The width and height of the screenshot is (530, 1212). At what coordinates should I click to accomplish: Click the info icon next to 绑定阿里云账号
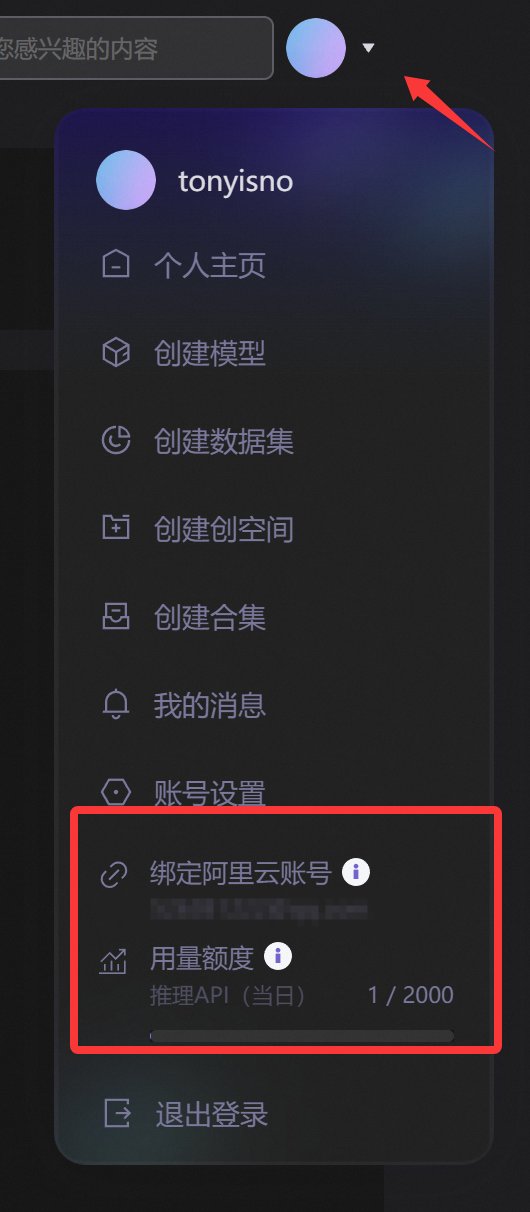(x=356, y=872)
